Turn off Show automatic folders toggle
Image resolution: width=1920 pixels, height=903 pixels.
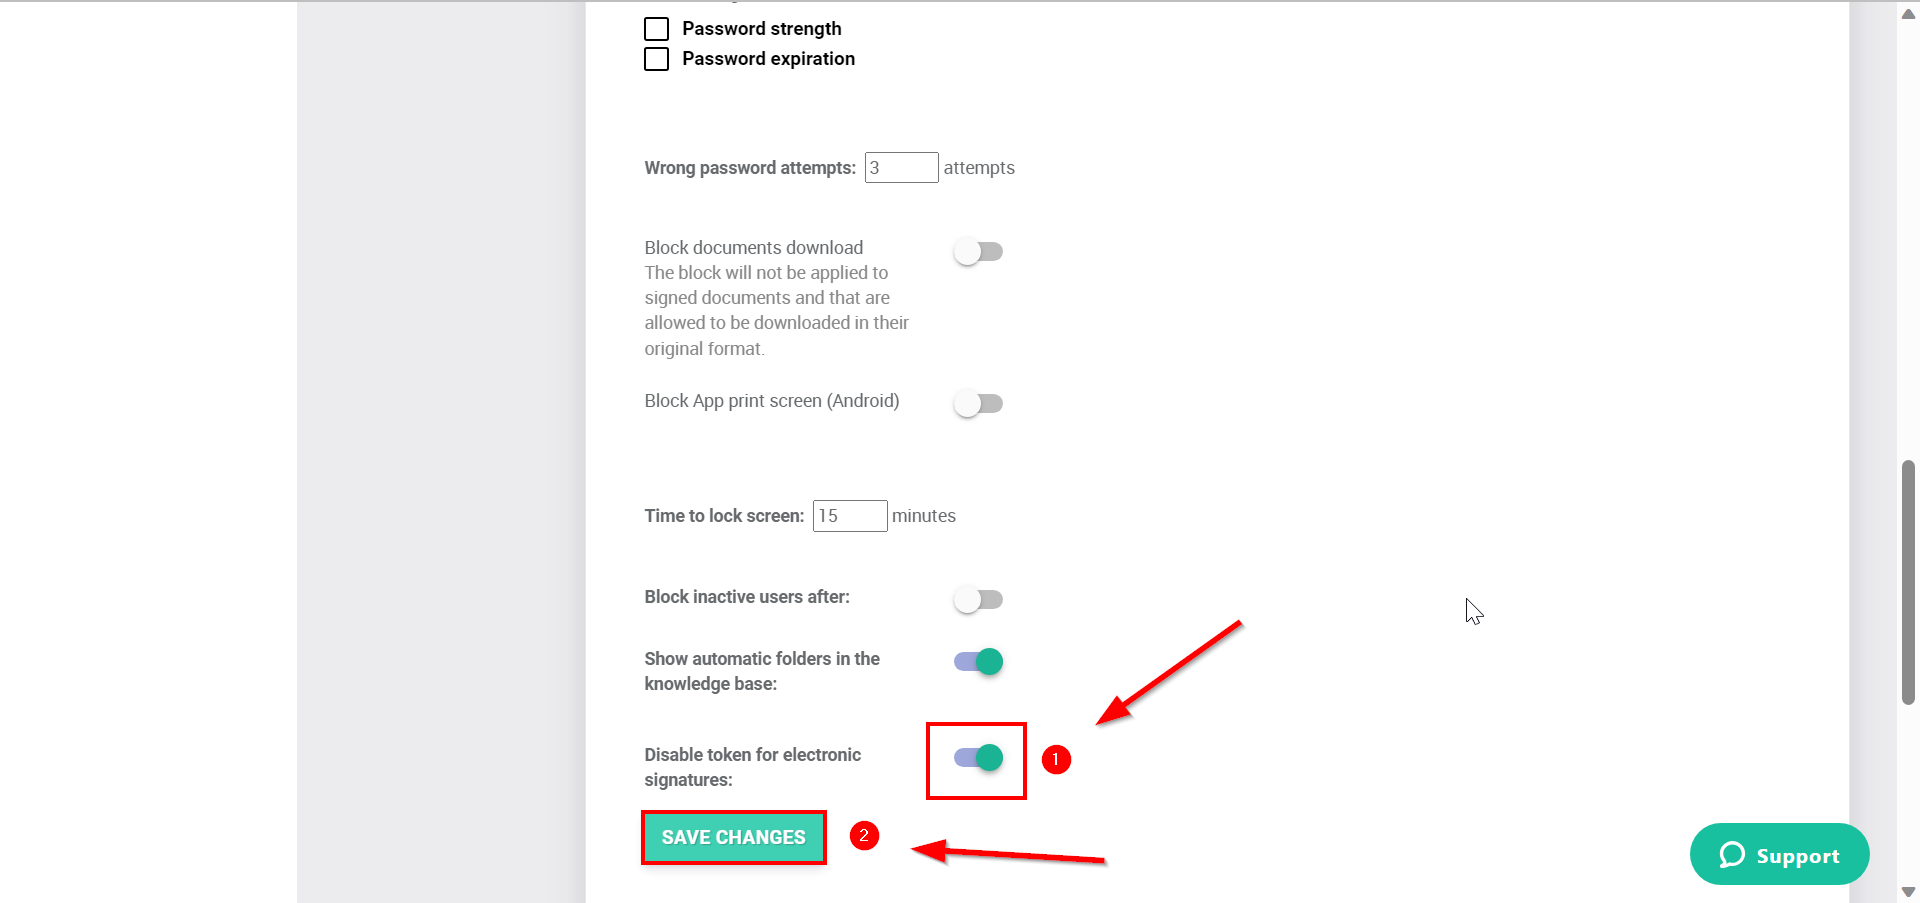pyautogui.click(x=978, y=661)
